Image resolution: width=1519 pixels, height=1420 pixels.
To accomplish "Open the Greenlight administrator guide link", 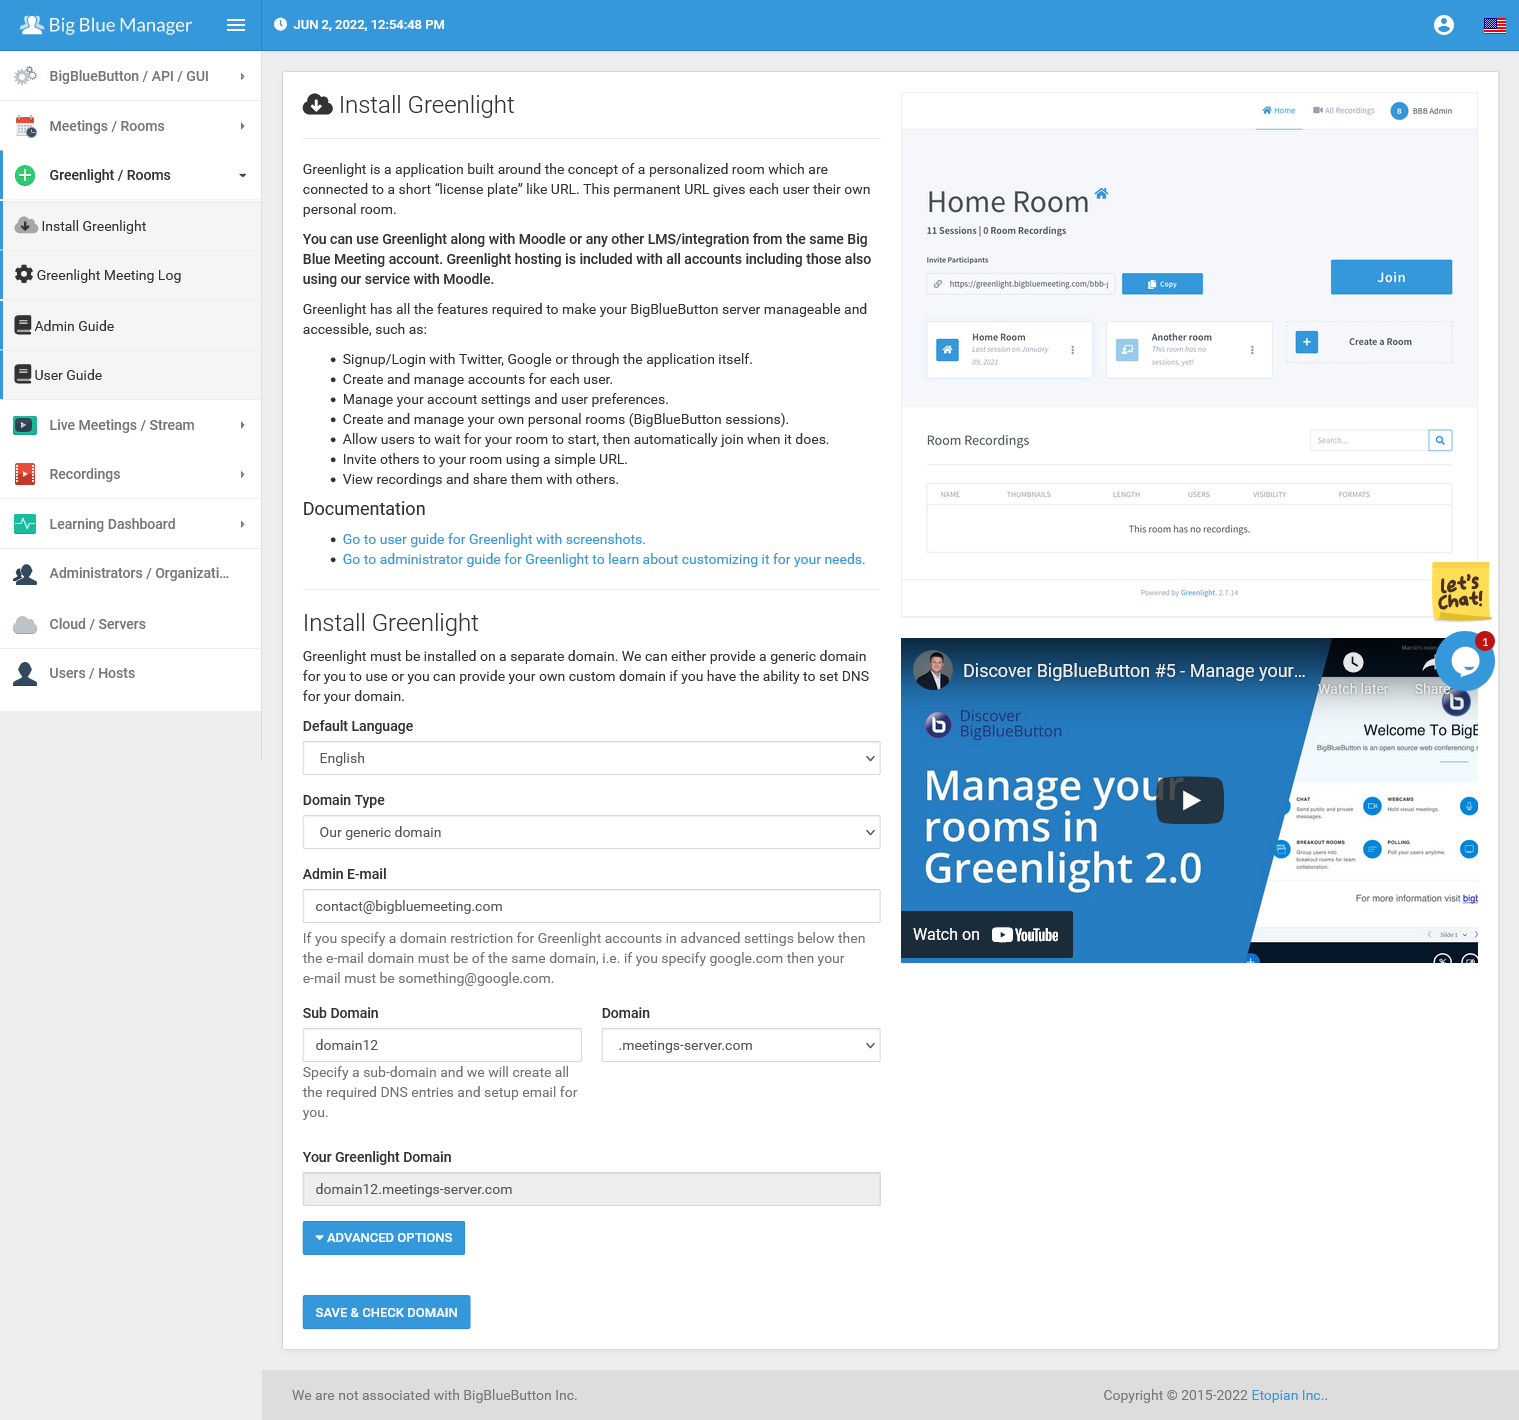I will click(x=604, y=559).
